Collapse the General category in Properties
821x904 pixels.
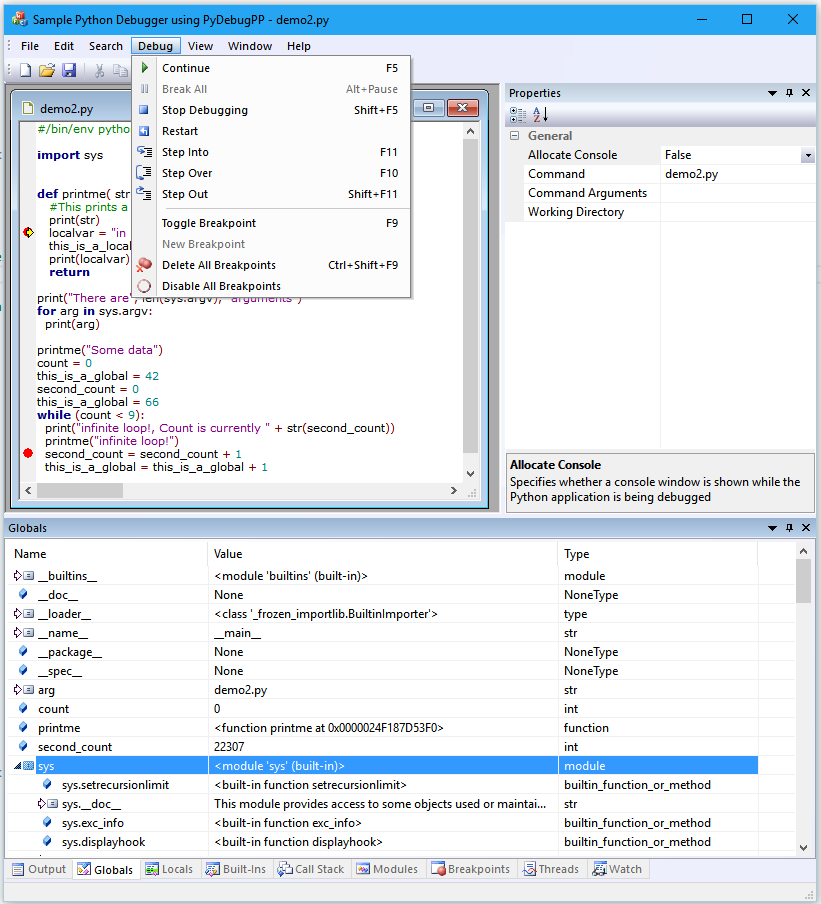515,135
